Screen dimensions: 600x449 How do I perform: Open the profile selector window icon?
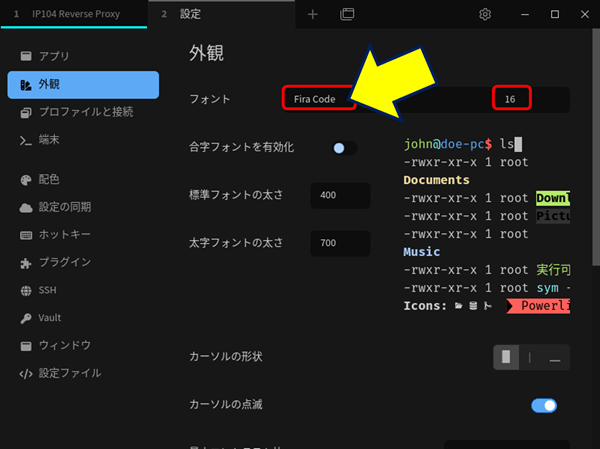(x=347, y=15)
